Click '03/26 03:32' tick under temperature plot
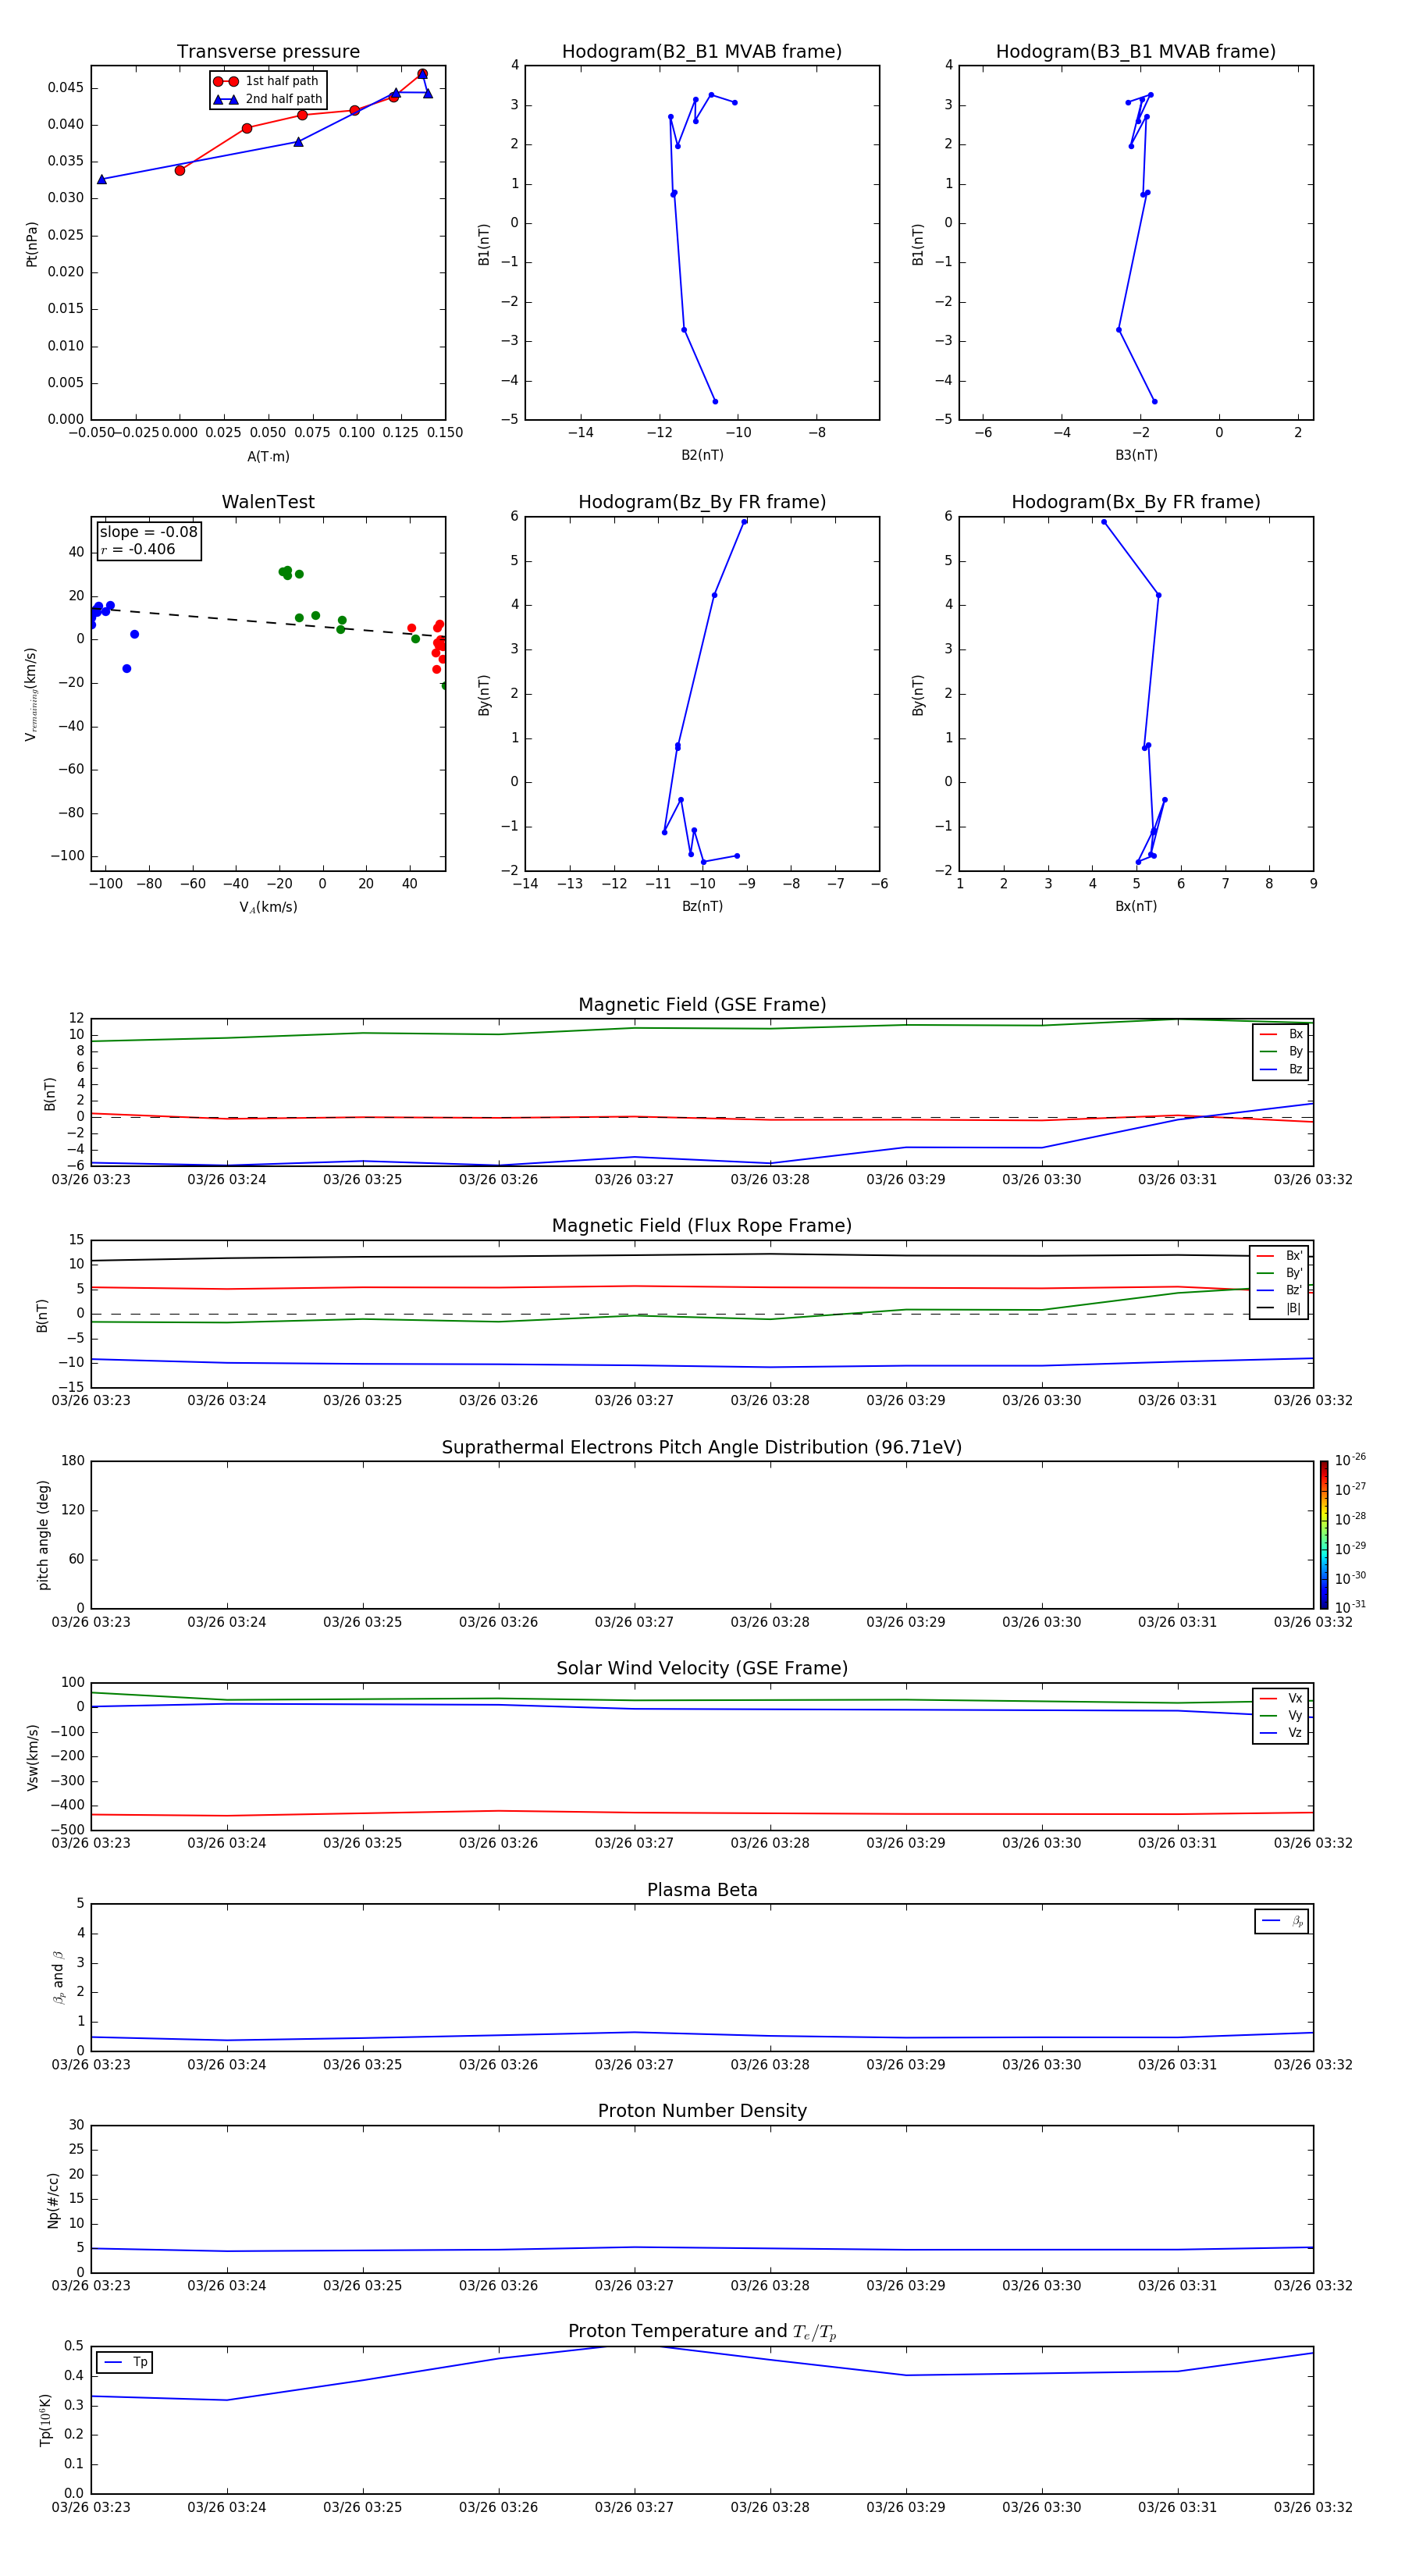Image resolution: width=1405 pixels, height=2576 pixels. tap(1313, 2508)
